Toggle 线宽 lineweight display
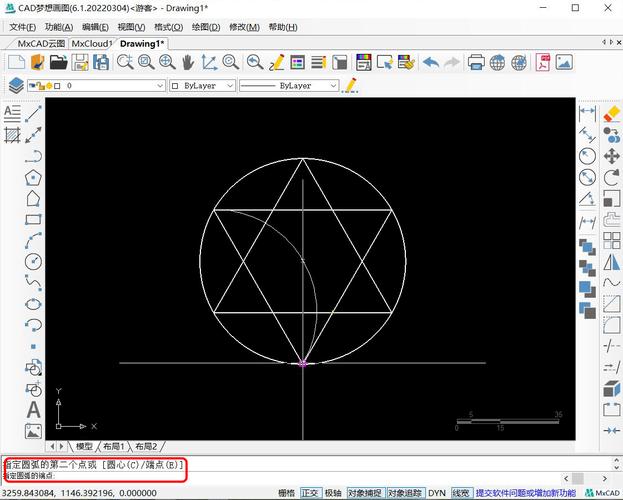 (x=460, y=493)
